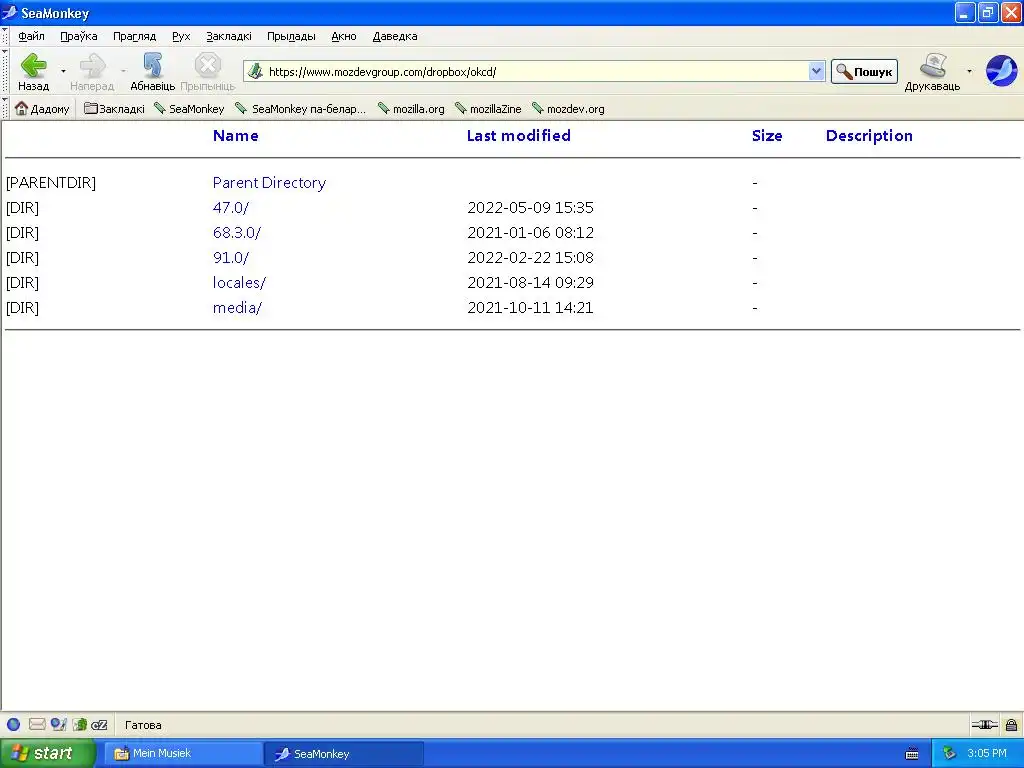Click the [PARENTDIR] label
This screenshot has height=768, width=1024.
(51, 183)
